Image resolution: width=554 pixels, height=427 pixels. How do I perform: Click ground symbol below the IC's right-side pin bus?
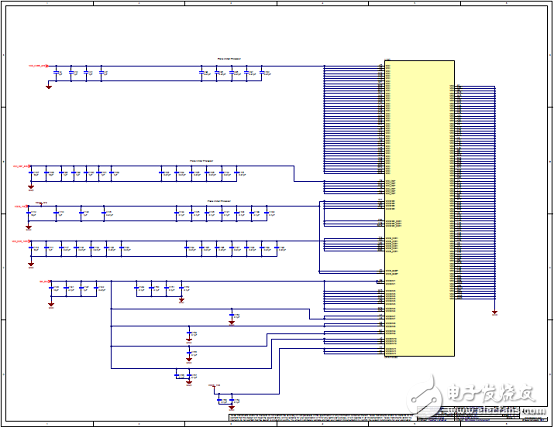pos(495,313)
